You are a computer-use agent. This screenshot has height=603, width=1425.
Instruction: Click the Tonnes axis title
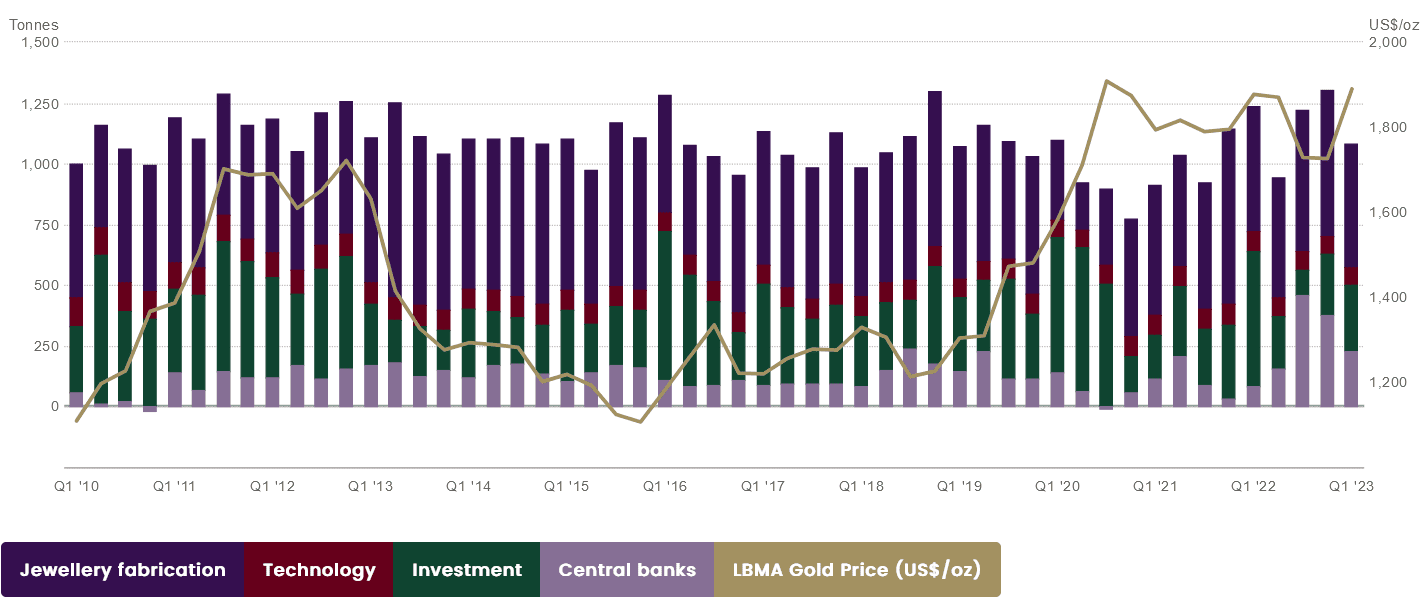(x=34, y=24)
